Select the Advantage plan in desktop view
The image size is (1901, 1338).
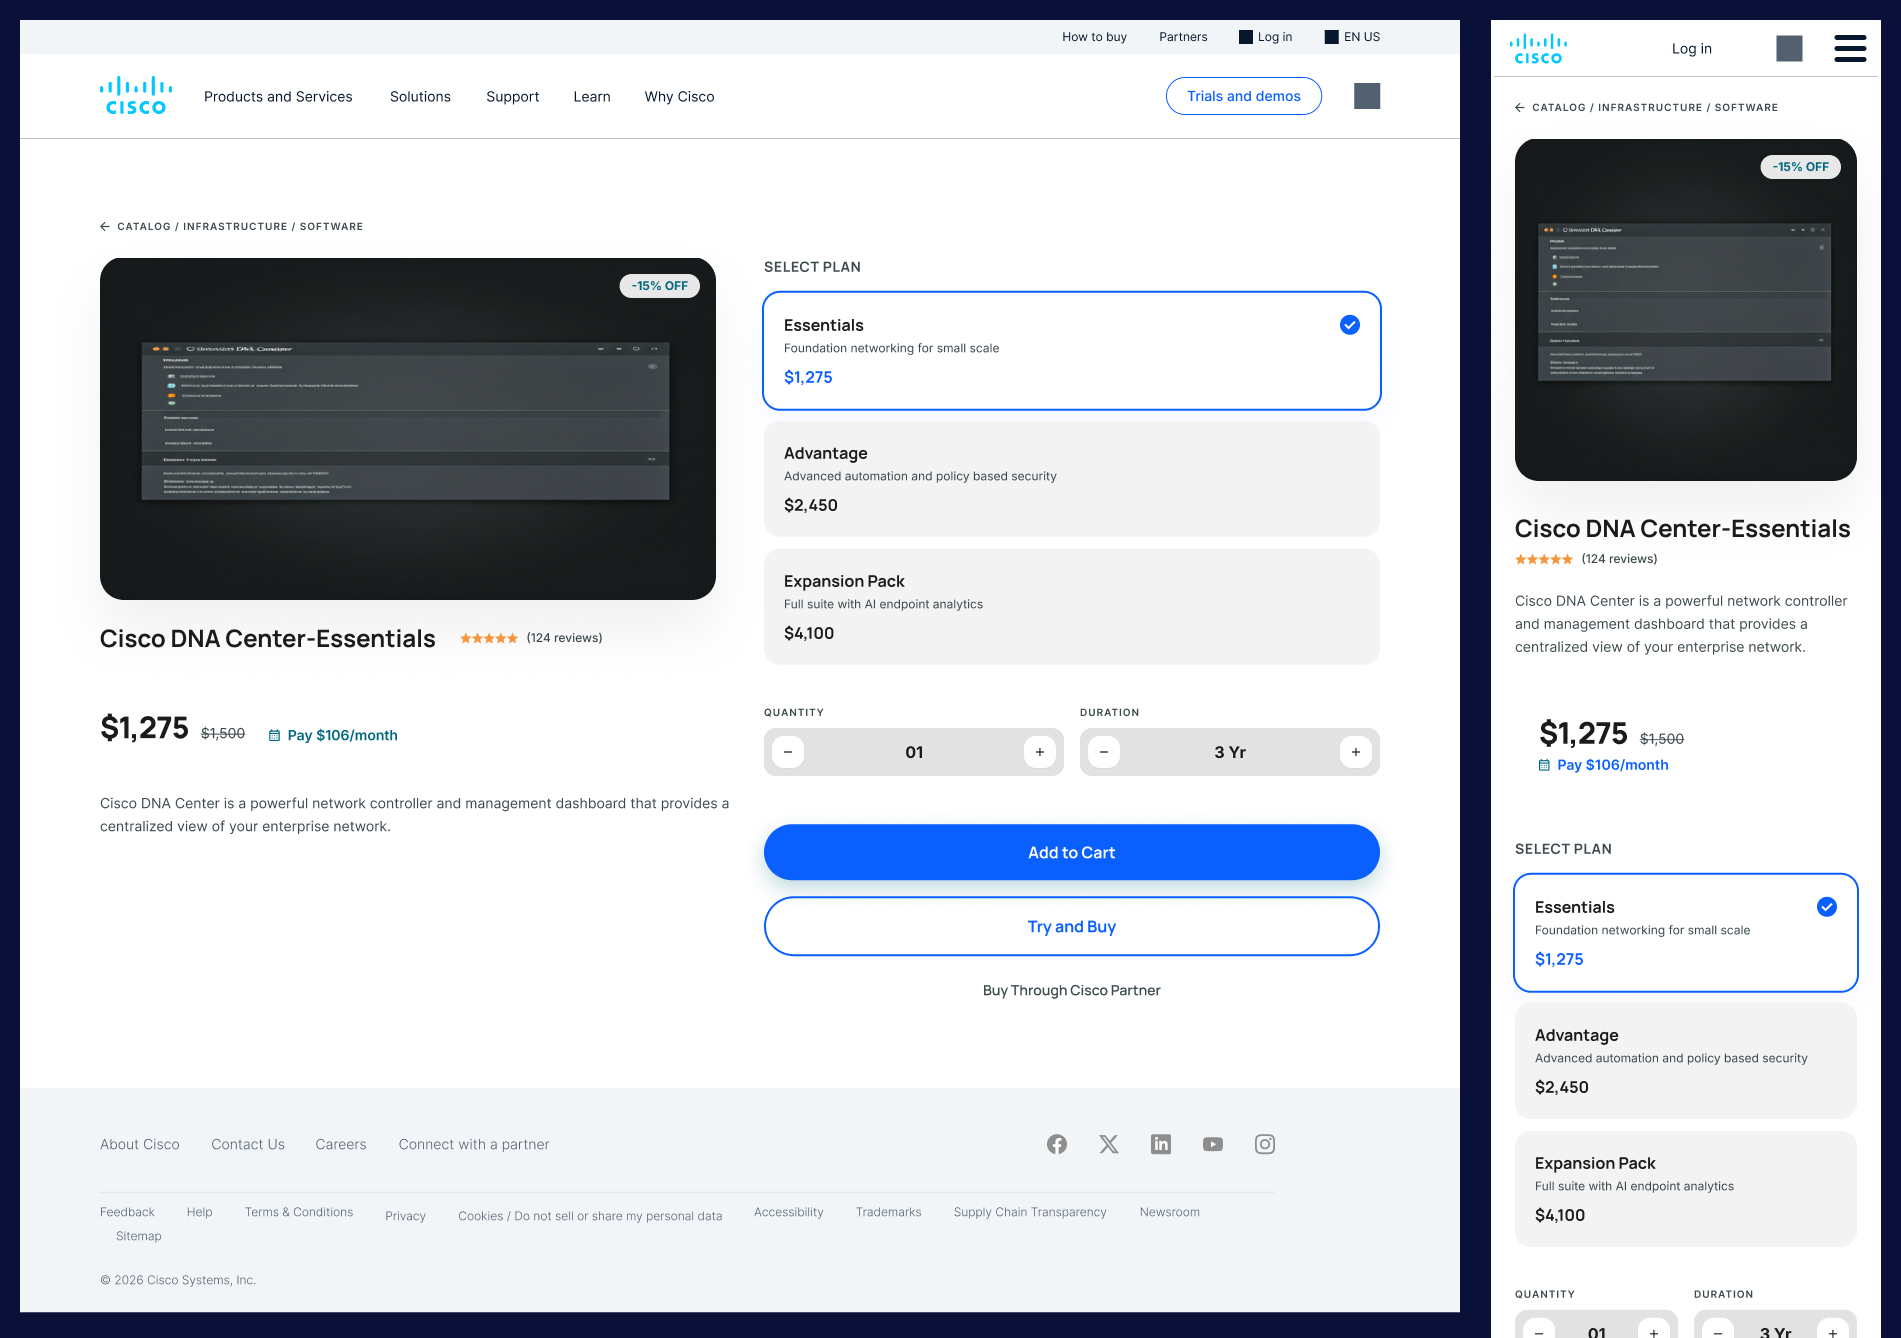click(x=1071, y=479)
